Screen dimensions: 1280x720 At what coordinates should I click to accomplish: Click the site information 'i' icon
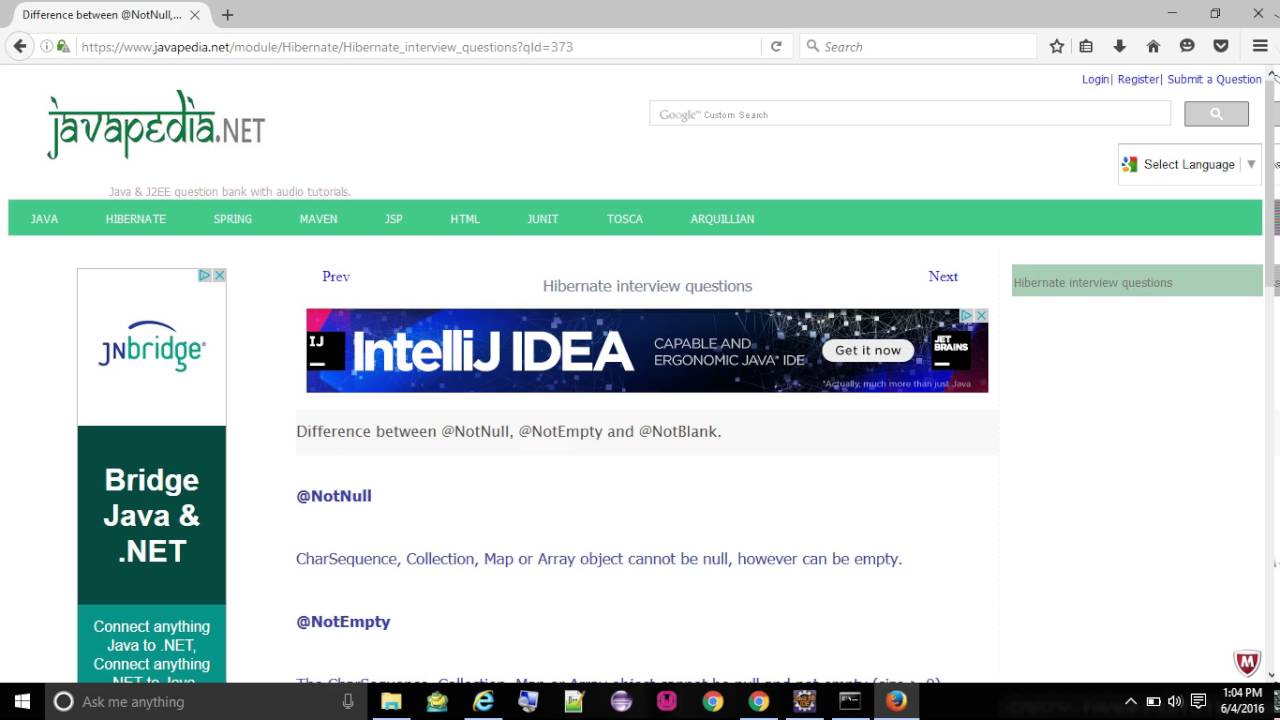[x=46, y=46]
